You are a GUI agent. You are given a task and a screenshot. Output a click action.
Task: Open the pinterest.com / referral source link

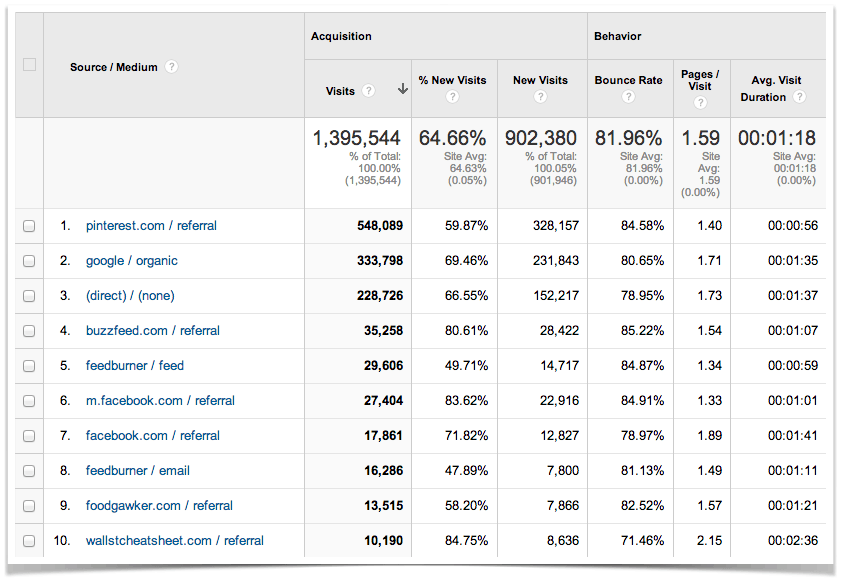149,226
